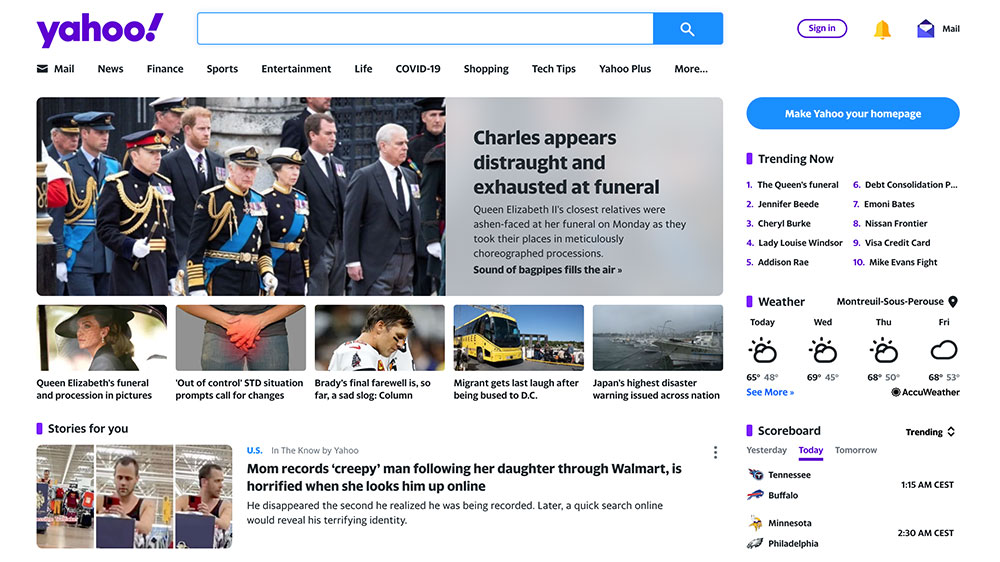Click the Yahoo logo
Viewport: 1000px width, 562px height.
point(100,30)
